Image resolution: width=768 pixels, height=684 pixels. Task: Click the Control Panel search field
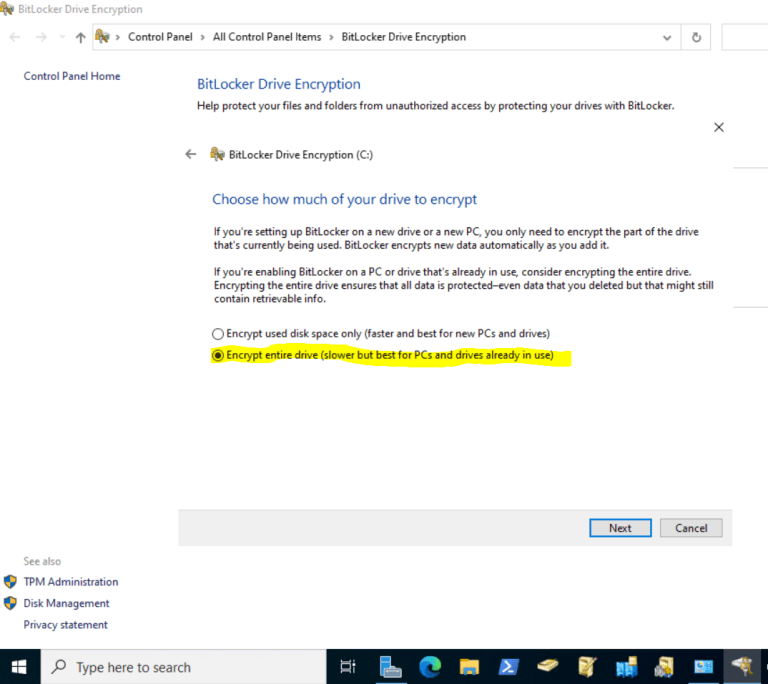pos(744,37)
